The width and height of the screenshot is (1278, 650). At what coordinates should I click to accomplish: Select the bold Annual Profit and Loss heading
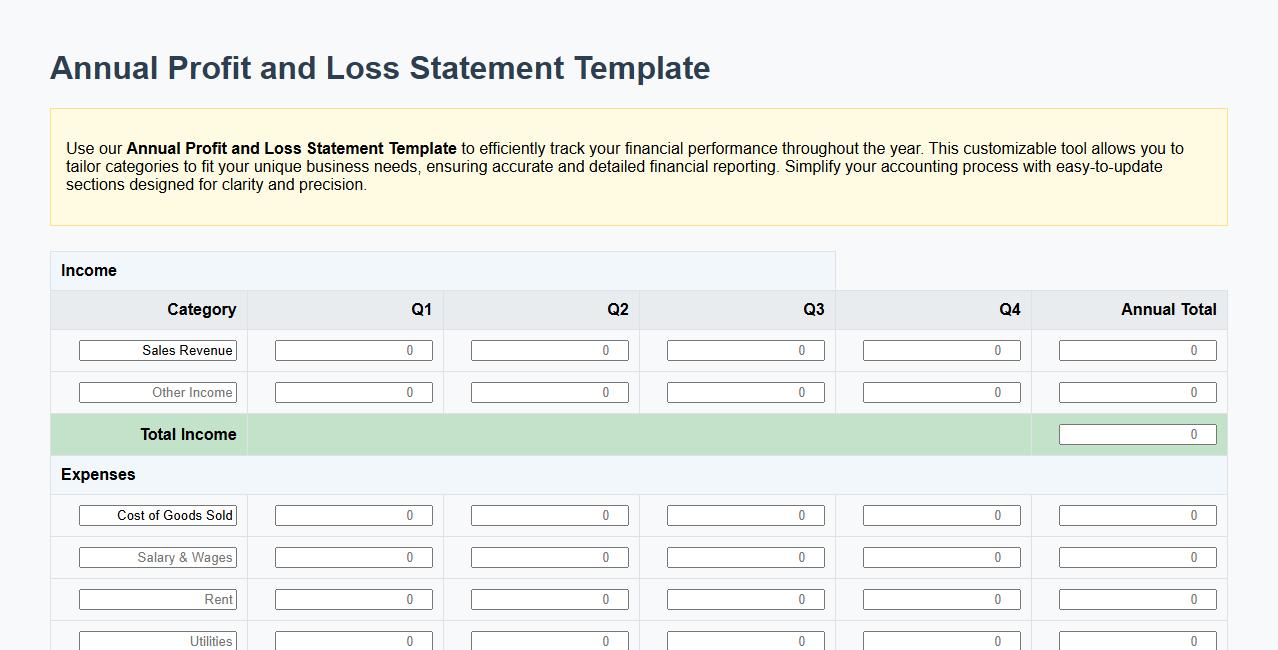click(380, 68)
